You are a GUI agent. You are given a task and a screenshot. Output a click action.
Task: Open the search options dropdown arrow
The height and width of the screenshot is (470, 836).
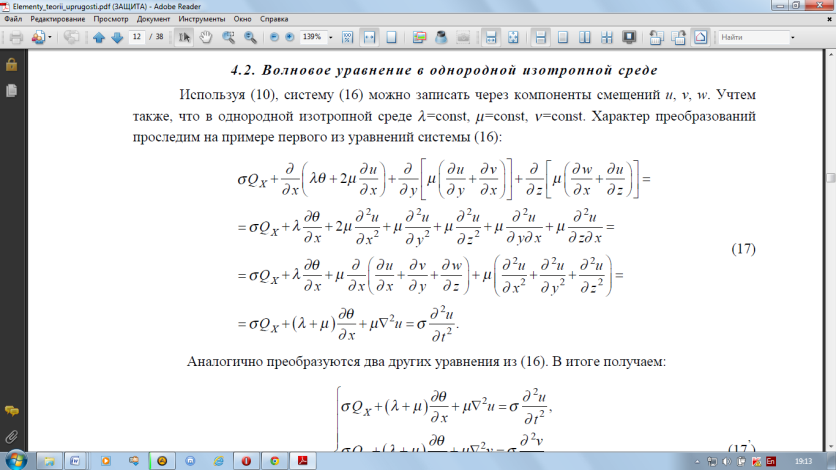coord(793,37)
